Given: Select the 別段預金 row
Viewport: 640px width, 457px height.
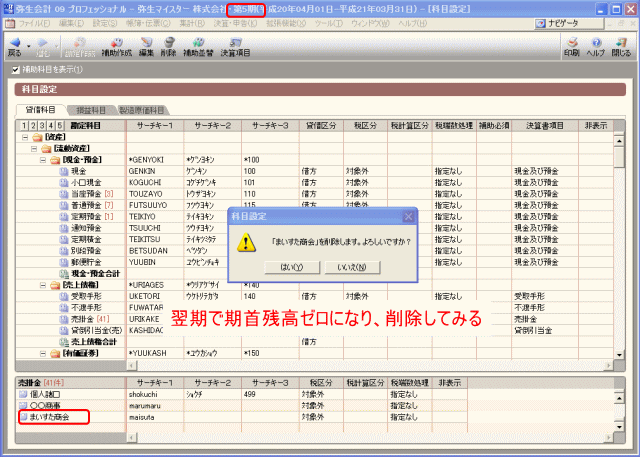Looking at the screenshot, I should click(315, 251).
